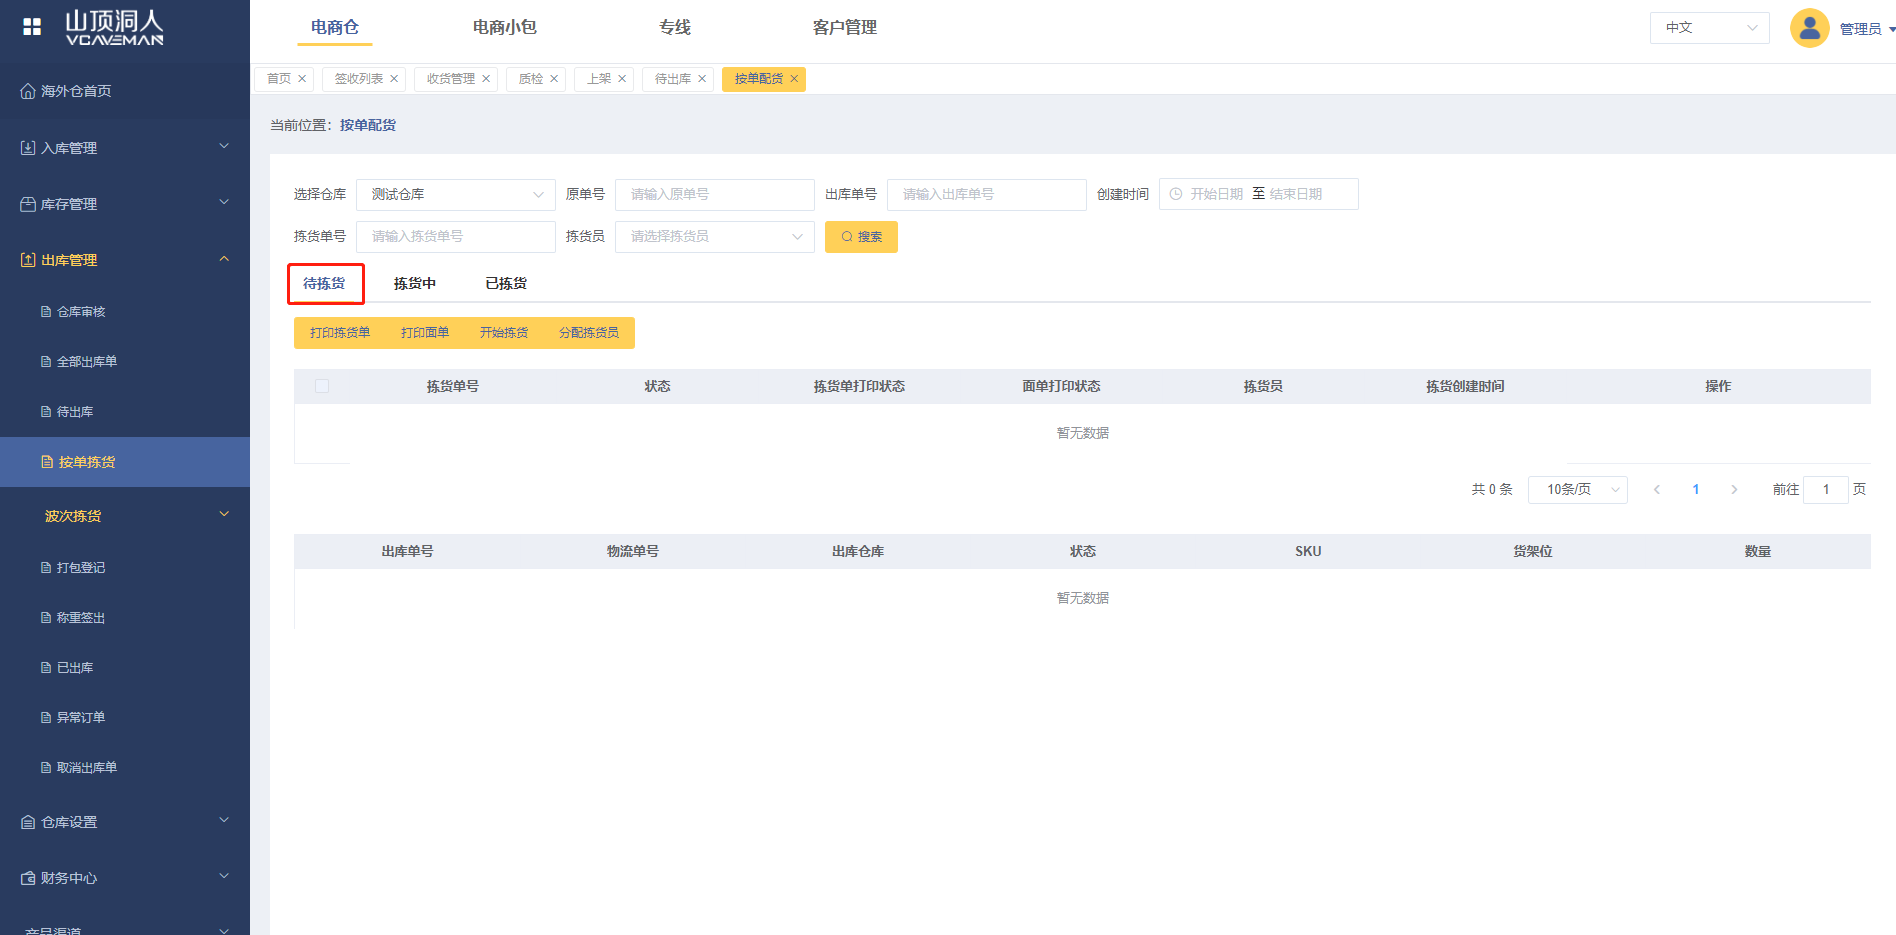Open 电商小包 in the top menu
The image size is (1896, 935).
point(504,27)
